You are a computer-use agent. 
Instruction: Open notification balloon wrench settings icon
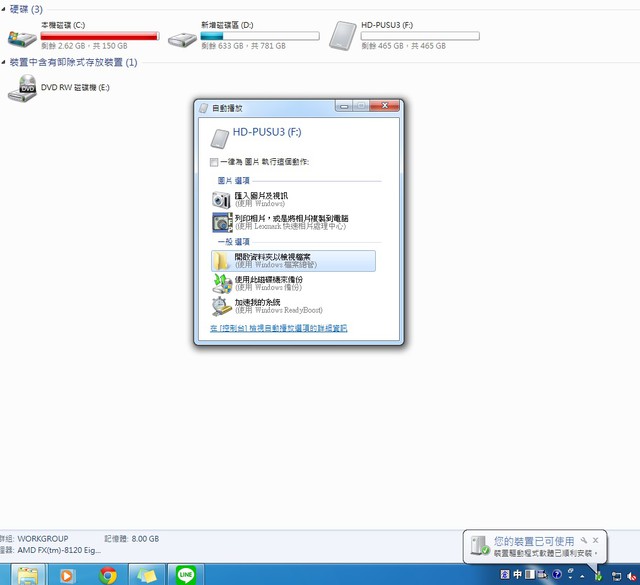pos(584,540)
